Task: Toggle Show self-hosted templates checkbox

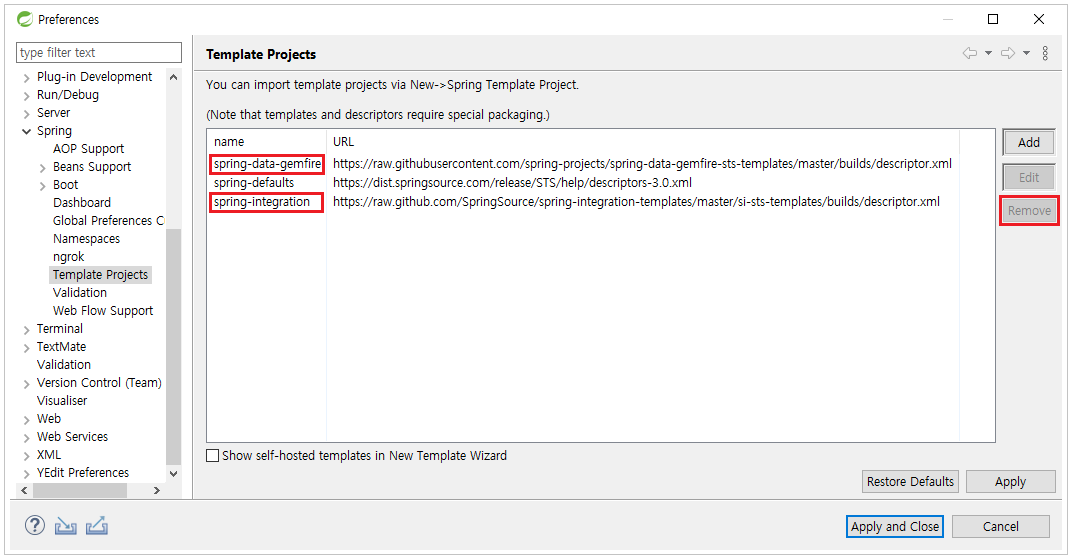Action: 213,455
